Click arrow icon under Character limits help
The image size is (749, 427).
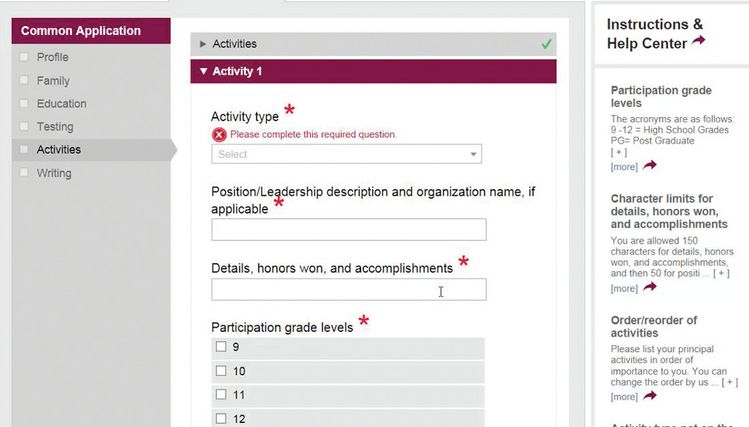(650, 287)
